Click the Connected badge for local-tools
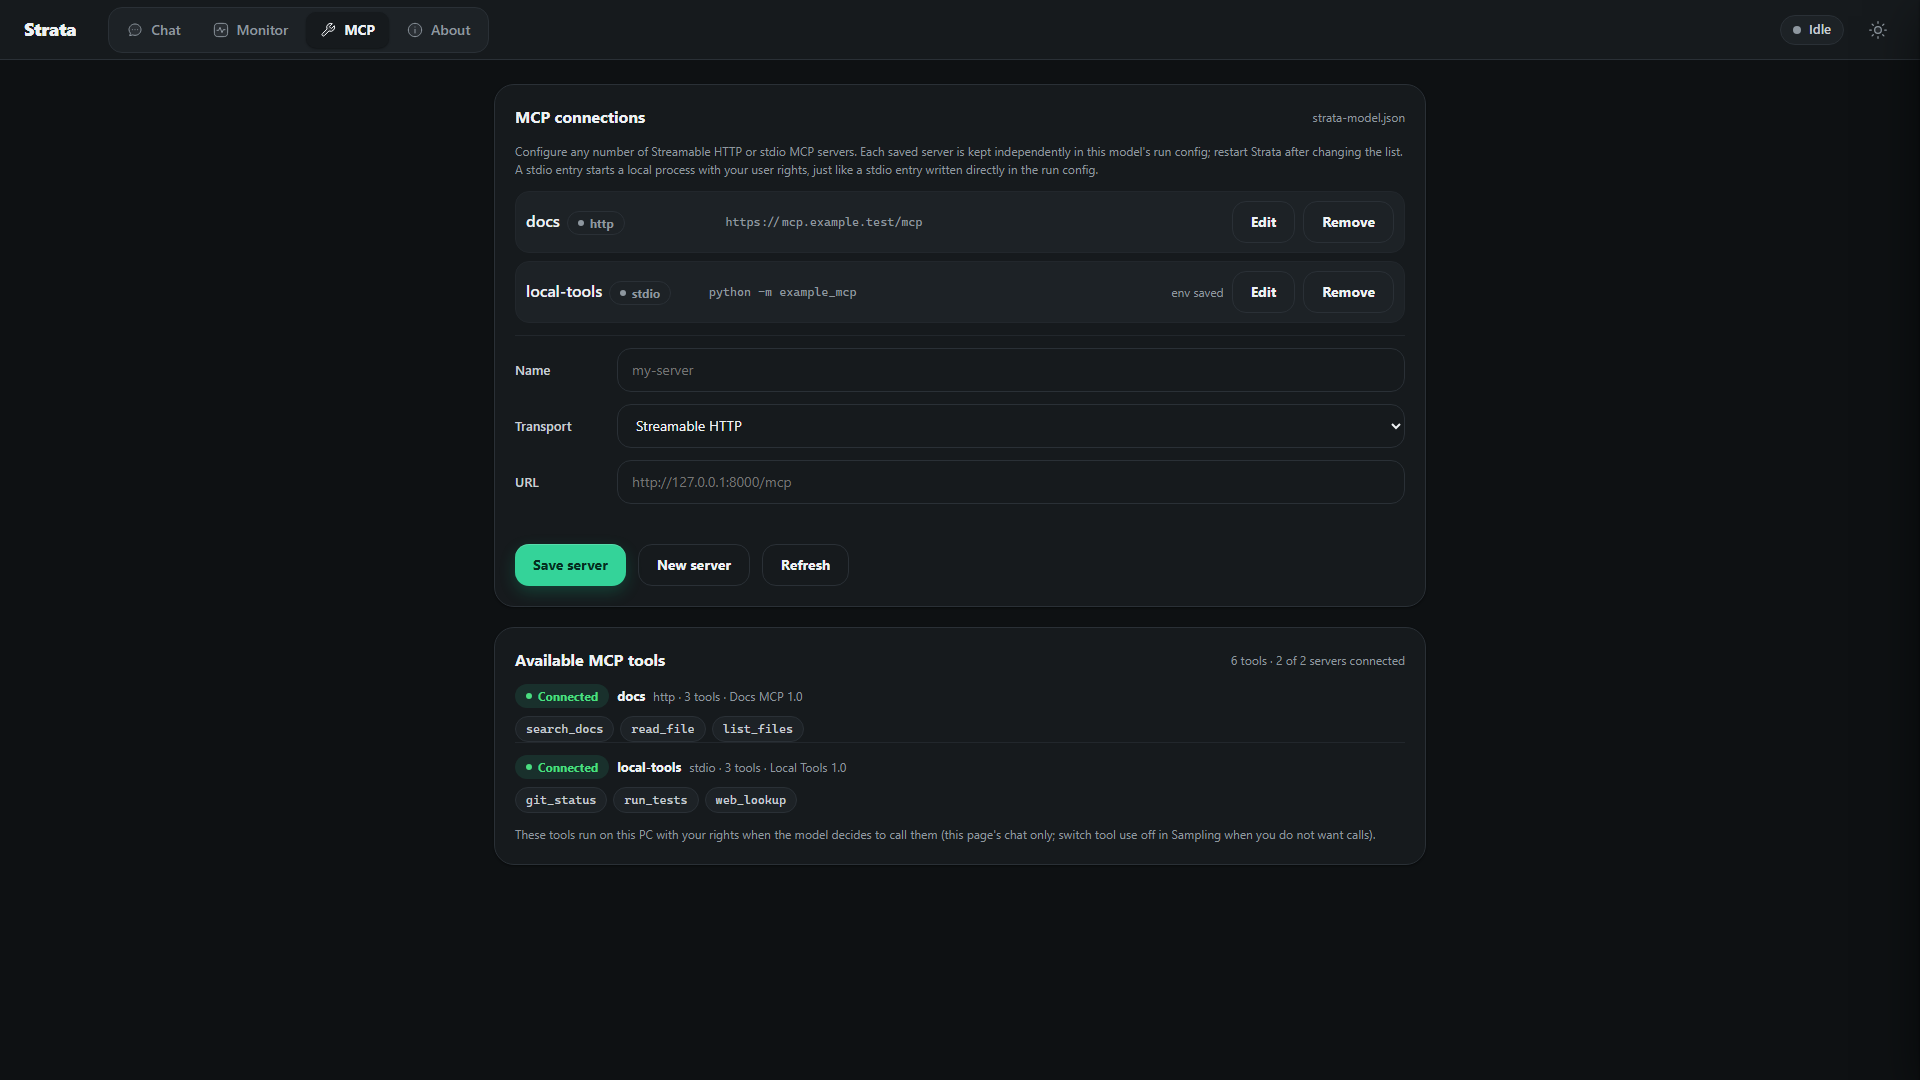Image resolution: width=1920 pixels, height=1080 pixels. click(561, 768)
